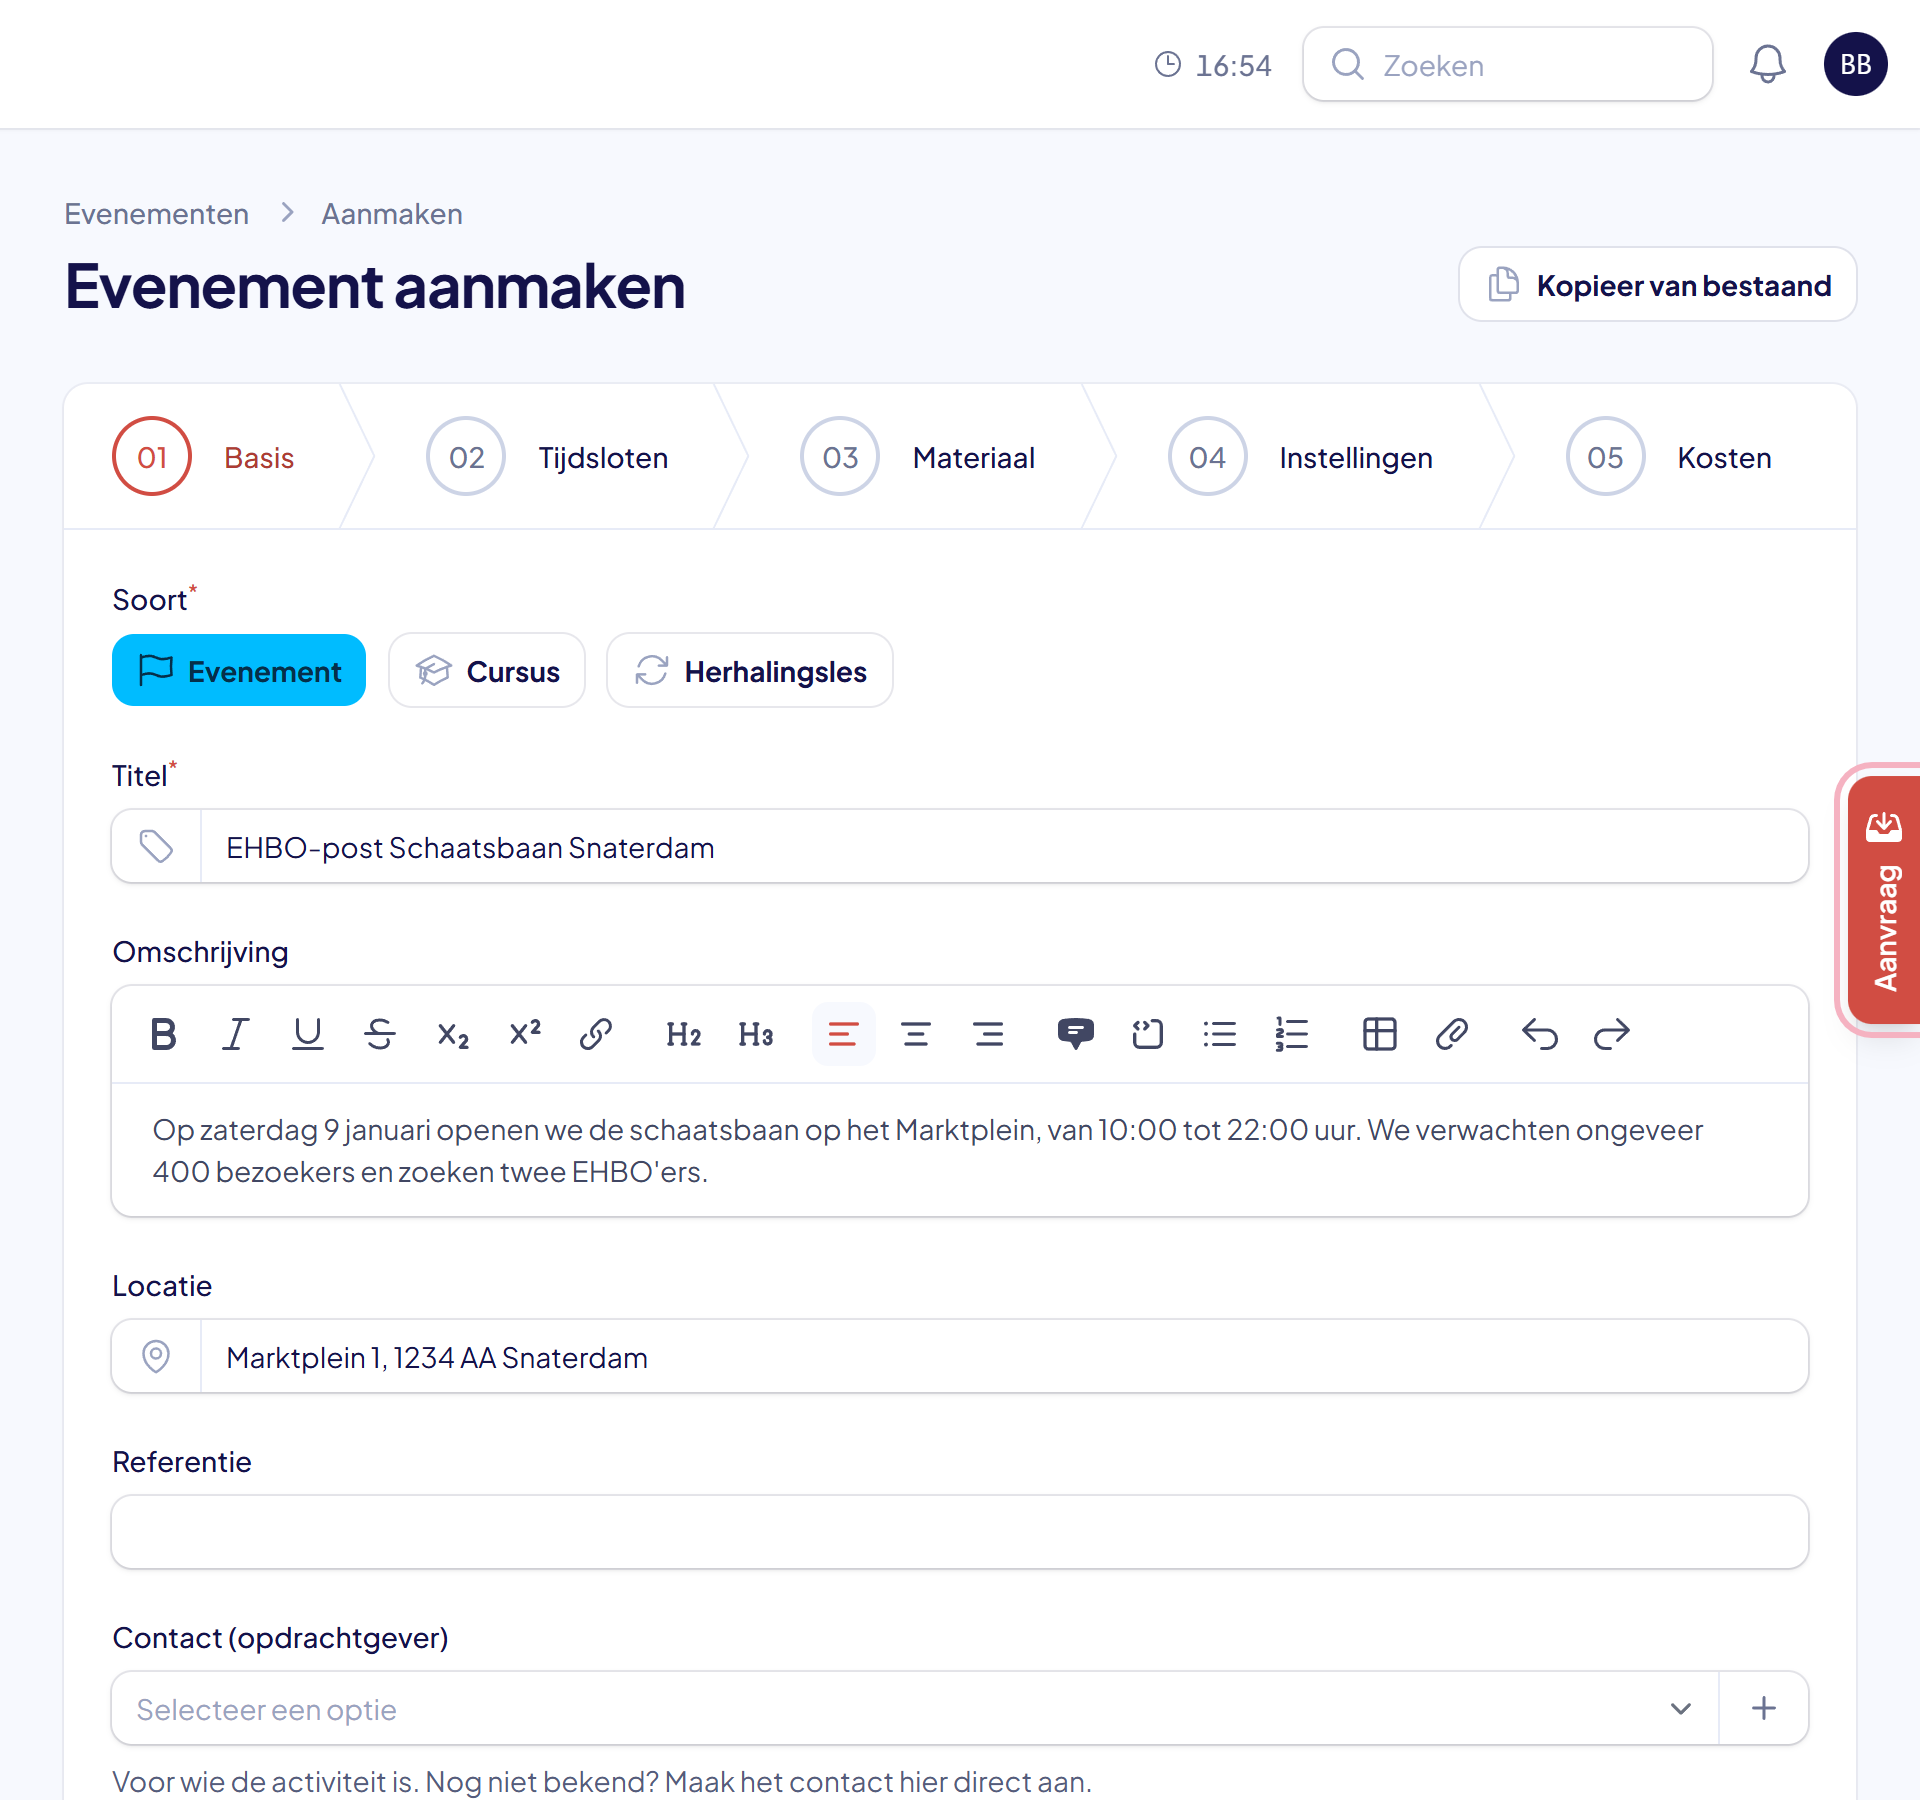Go to step 04 Instellingen

click(1300, 457)
